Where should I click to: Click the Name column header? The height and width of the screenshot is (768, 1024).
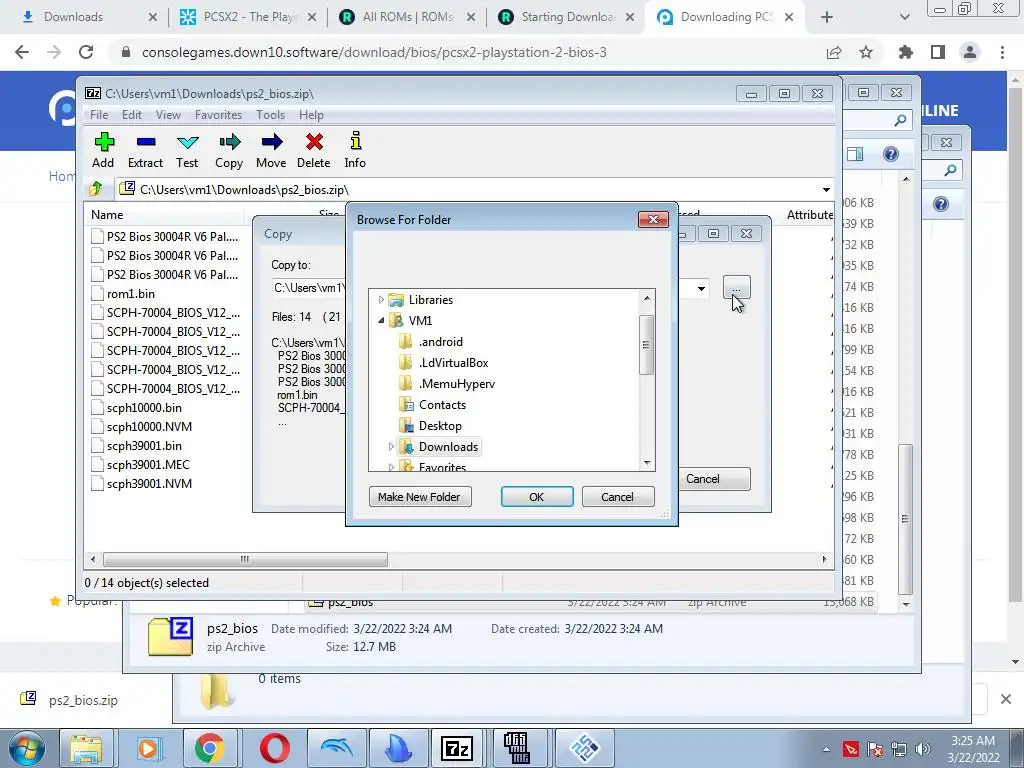(x=165, y=215)
